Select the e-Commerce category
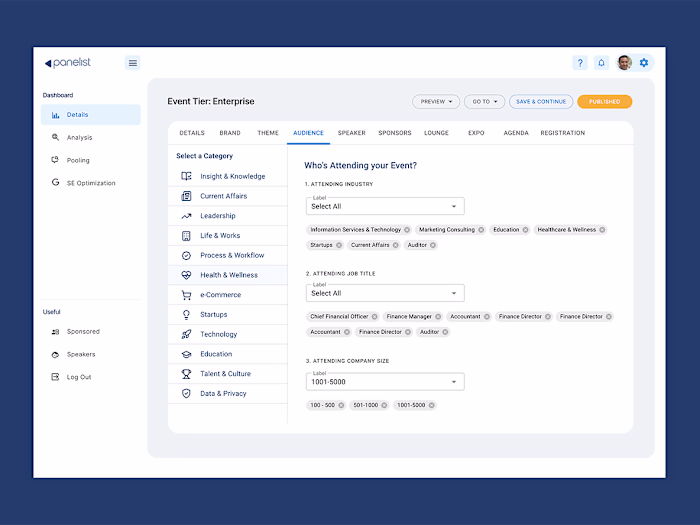 (228, 295)
